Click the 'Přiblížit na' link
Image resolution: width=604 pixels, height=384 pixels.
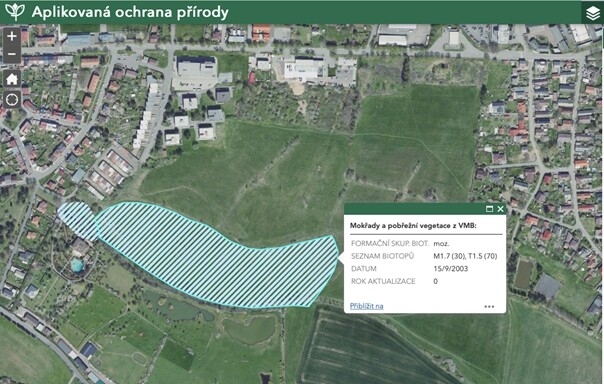pos(366,306)
